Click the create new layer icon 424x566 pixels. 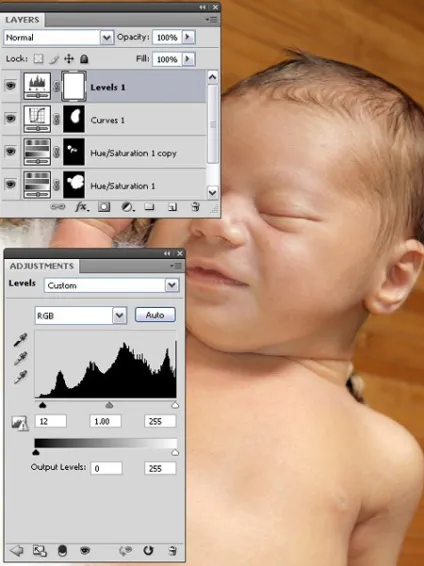coord(172,207)
